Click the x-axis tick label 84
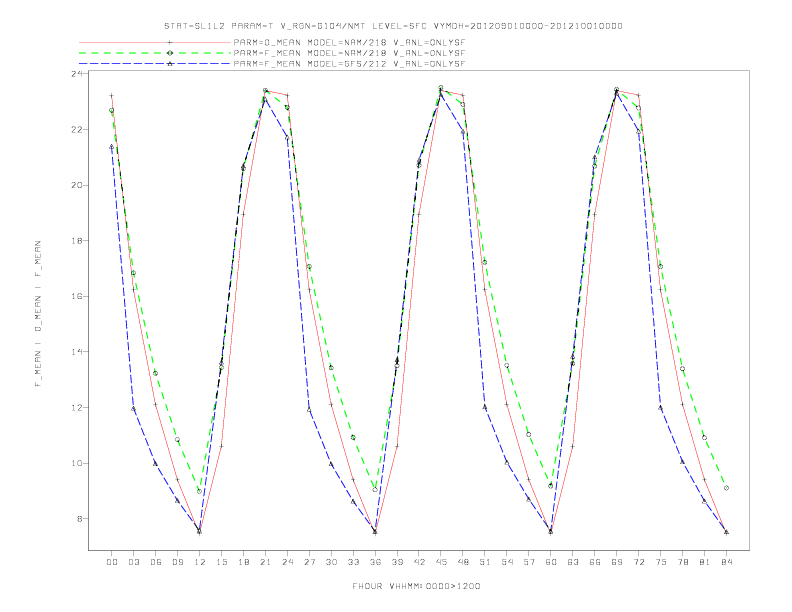 pyautogui.click(x=726, y=562)
